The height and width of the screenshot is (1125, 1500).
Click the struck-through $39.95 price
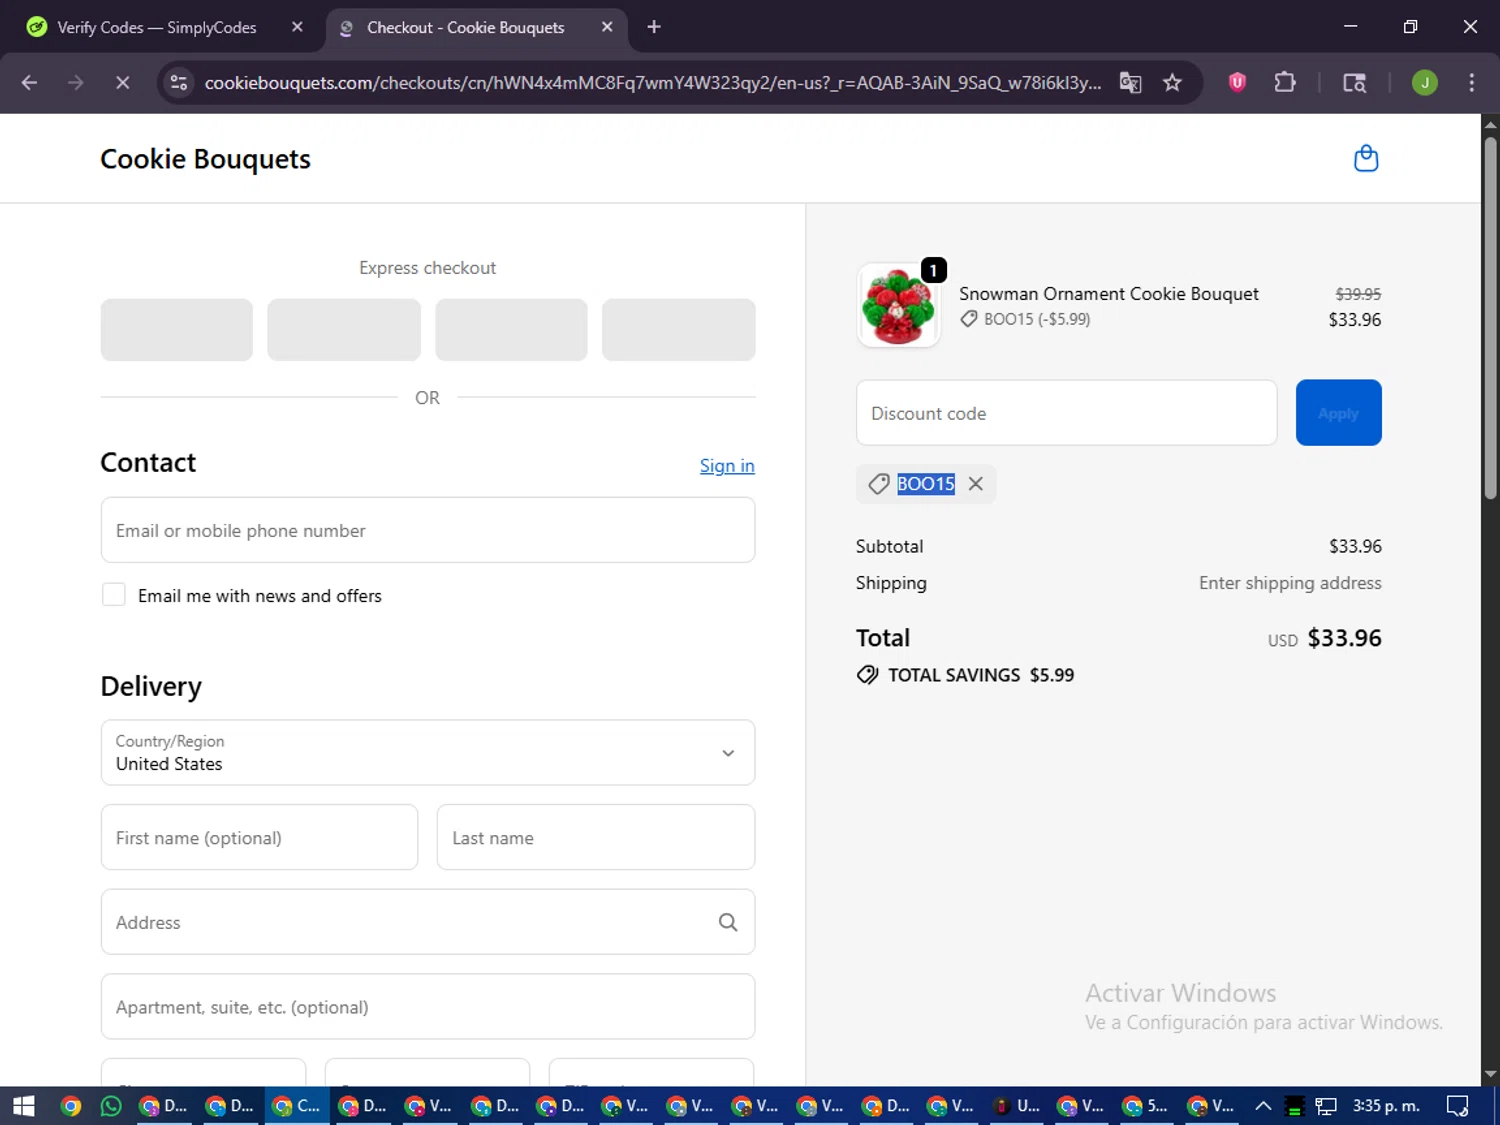pyautogui.click(x=1358, y=294)
